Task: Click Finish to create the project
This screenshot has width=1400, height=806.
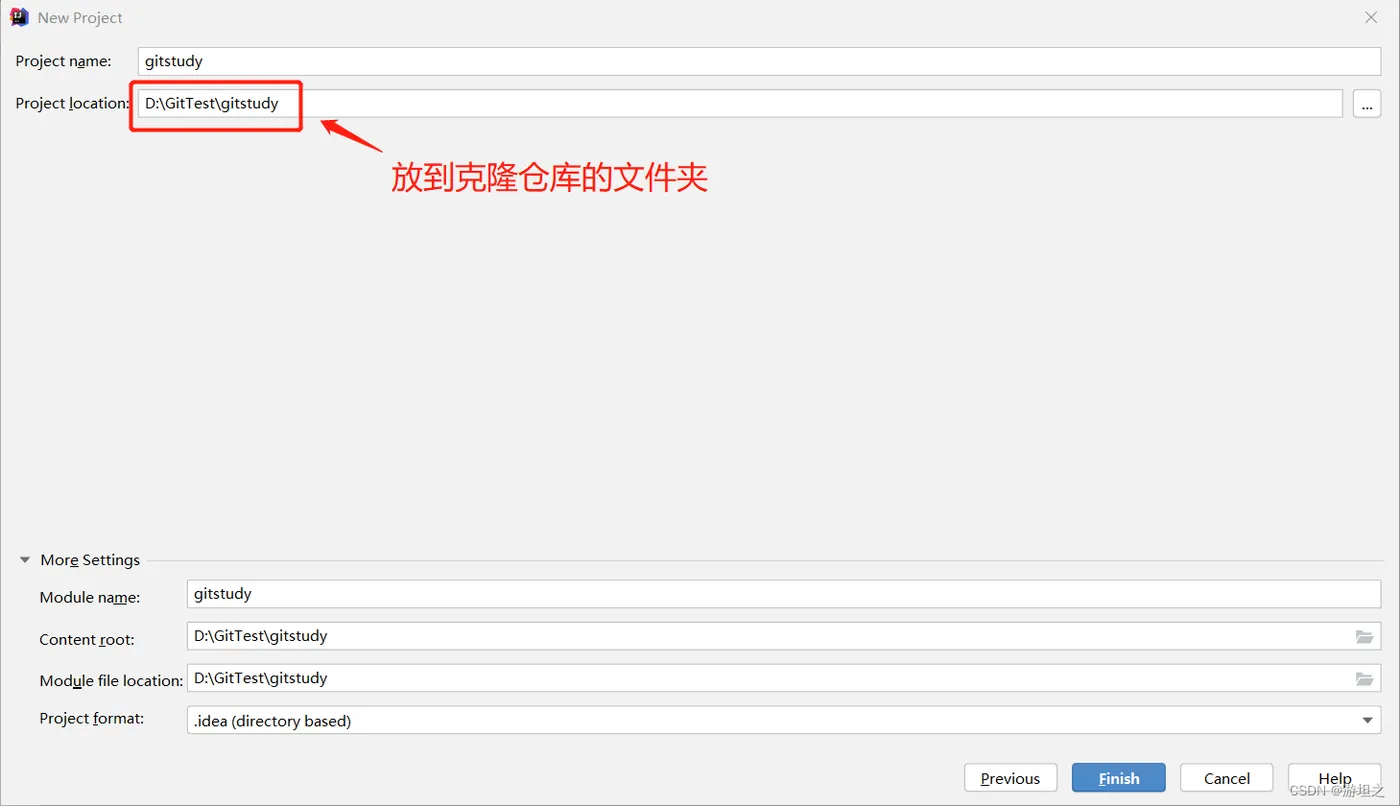Action: tap(1119, 778)
